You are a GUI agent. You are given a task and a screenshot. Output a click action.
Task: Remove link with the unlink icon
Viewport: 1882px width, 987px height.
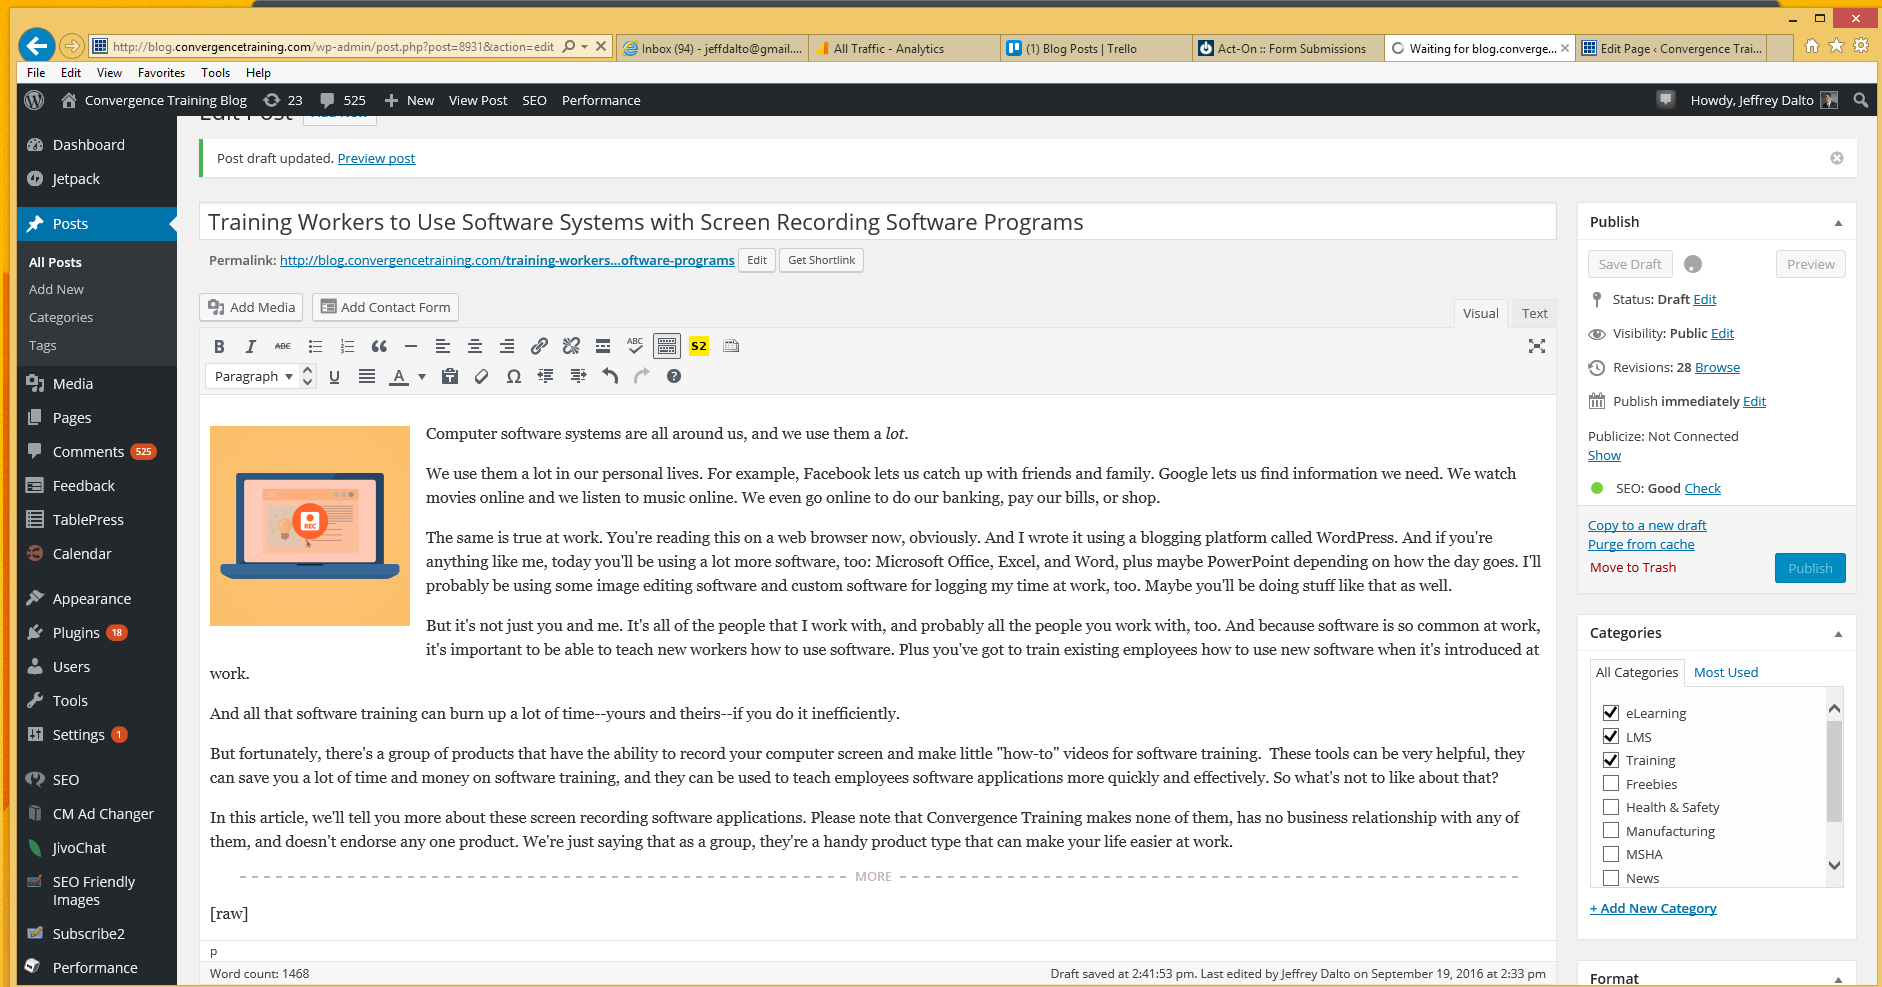[571, 346]
